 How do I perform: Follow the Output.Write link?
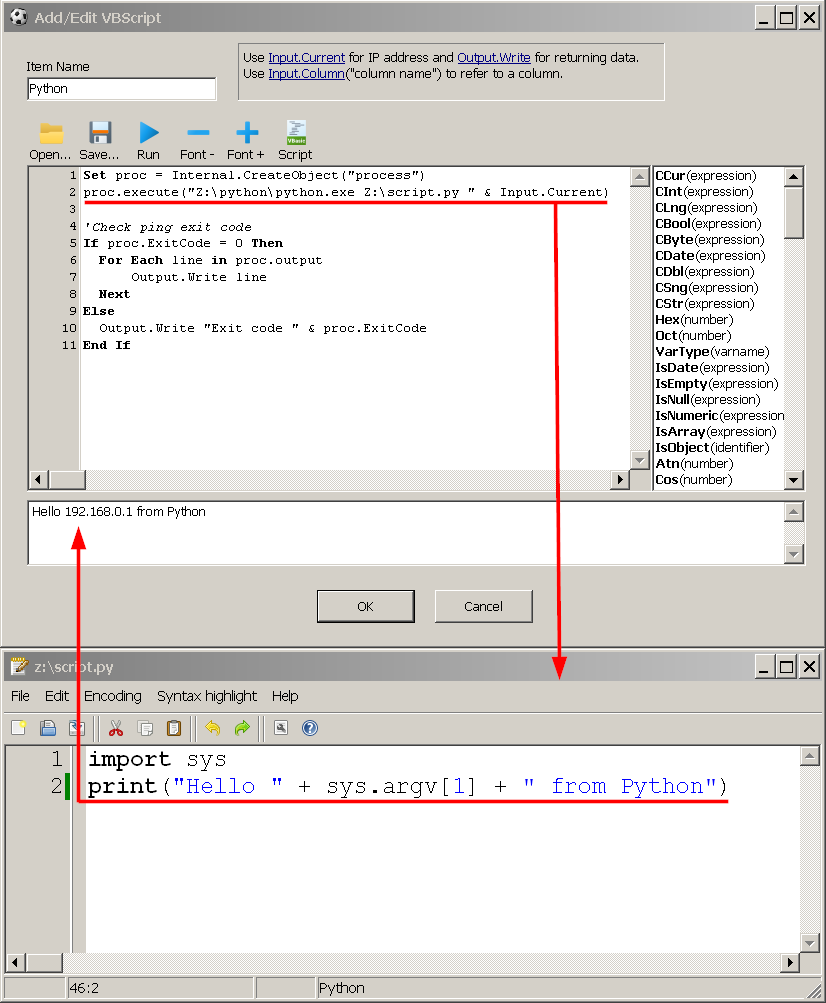click(493, 58)
